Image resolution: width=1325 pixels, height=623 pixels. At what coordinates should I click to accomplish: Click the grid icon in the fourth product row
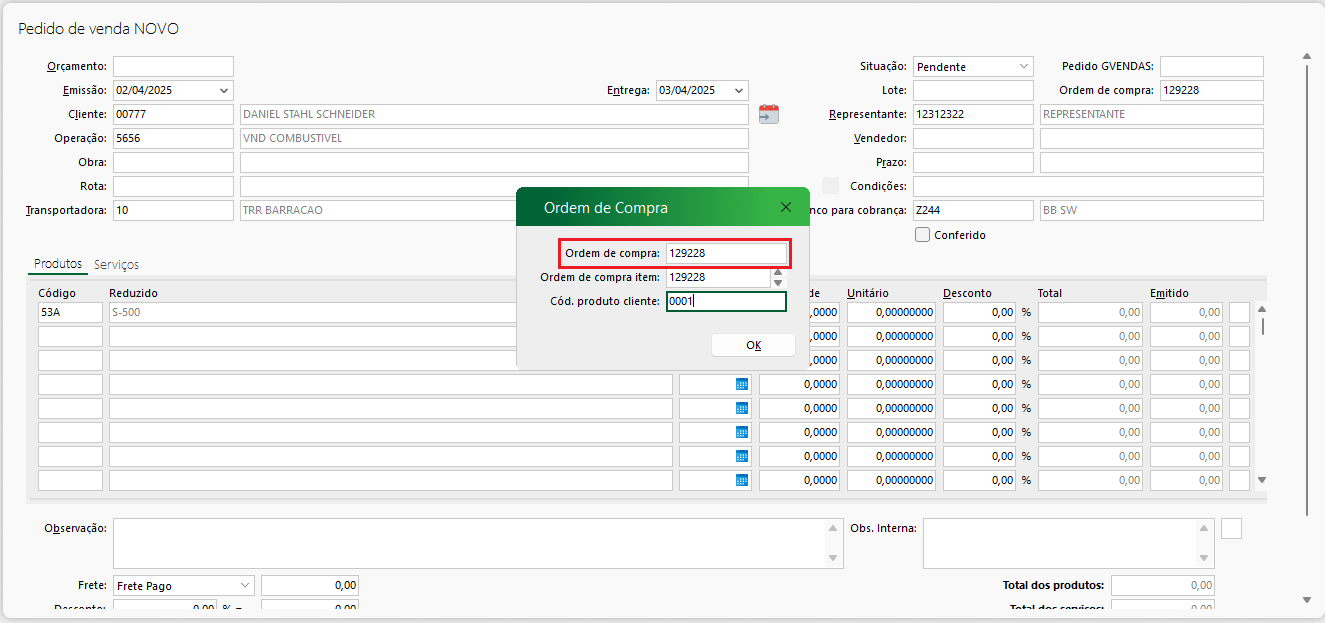[742, 384]
